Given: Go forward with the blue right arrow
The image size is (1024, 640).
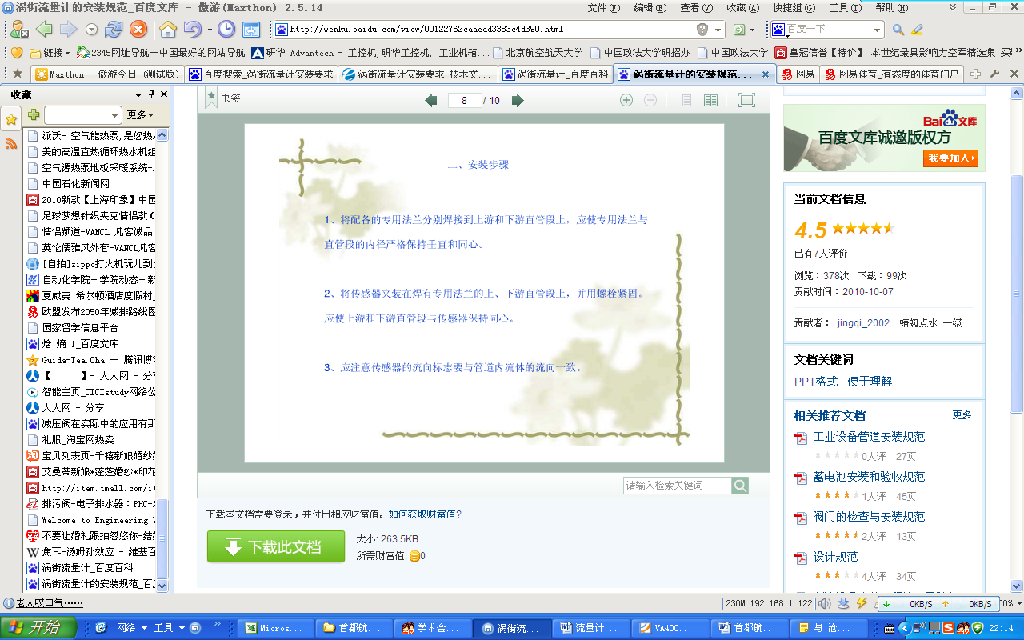Looking at the screenshot, I should (x=68, y=29).
